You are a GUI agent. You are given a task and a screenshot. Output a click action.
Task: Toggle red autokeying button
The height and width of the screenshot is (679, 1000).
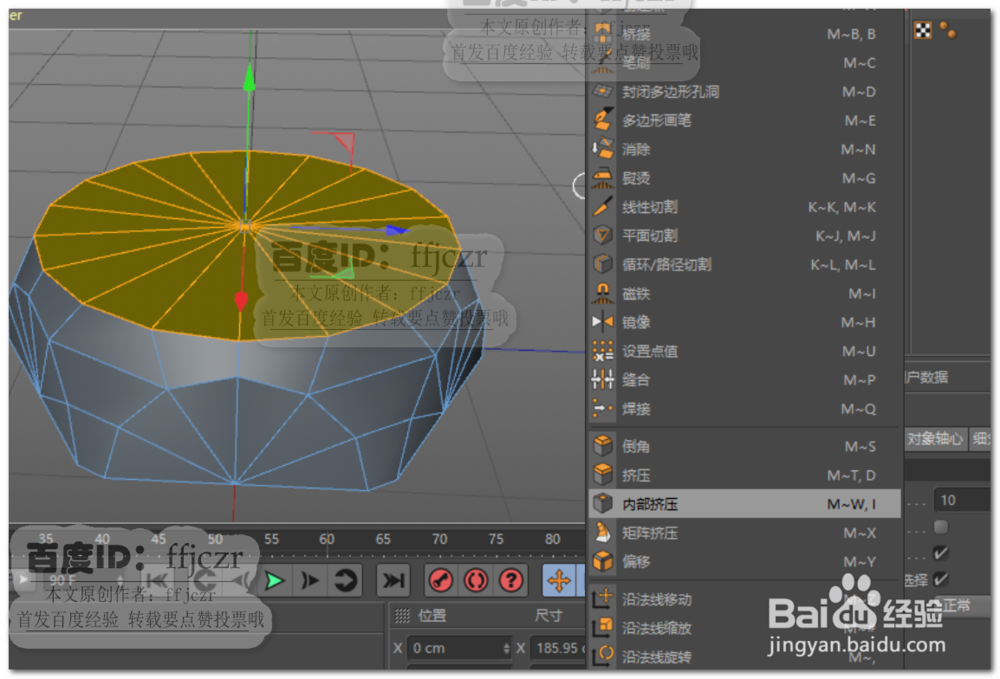476,581
